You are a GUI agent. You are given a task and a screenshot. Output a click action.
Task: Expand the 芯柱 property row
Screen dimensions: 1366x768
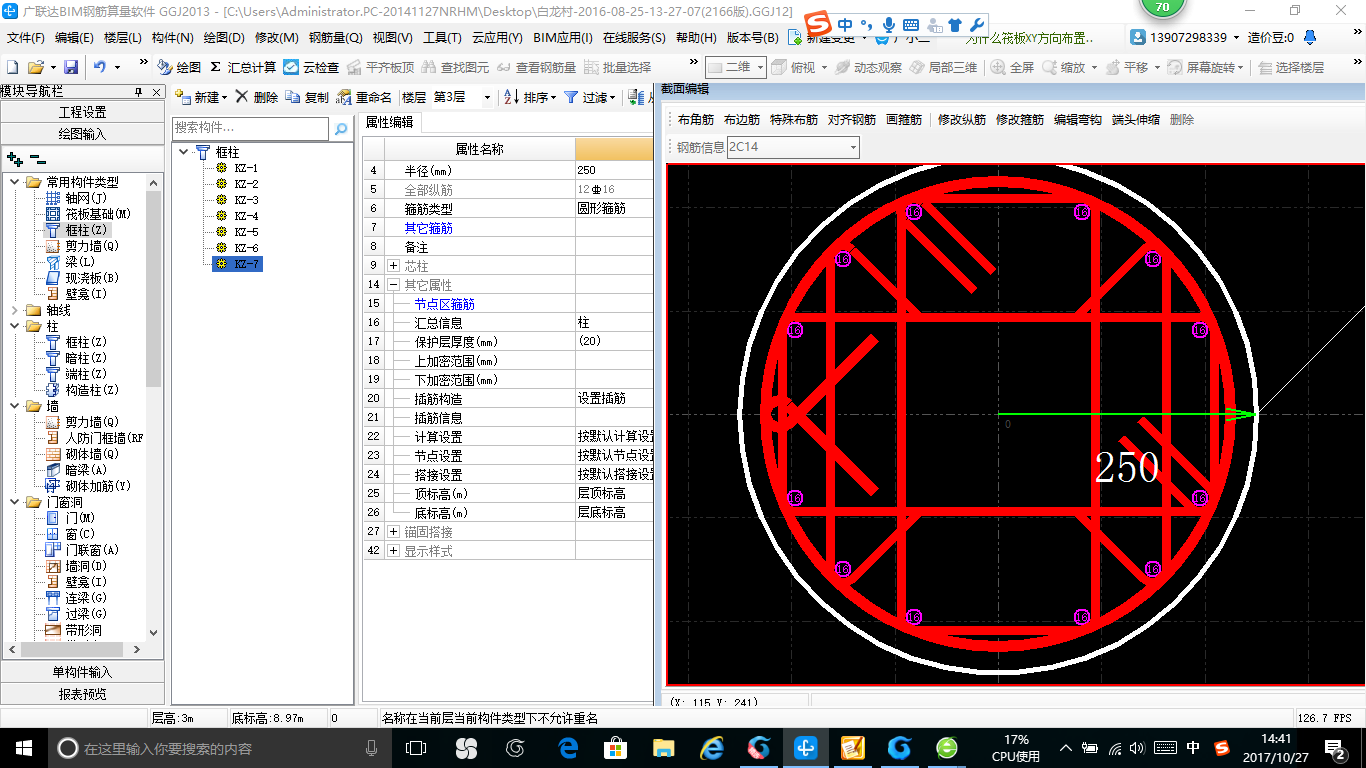click(393, 266)
